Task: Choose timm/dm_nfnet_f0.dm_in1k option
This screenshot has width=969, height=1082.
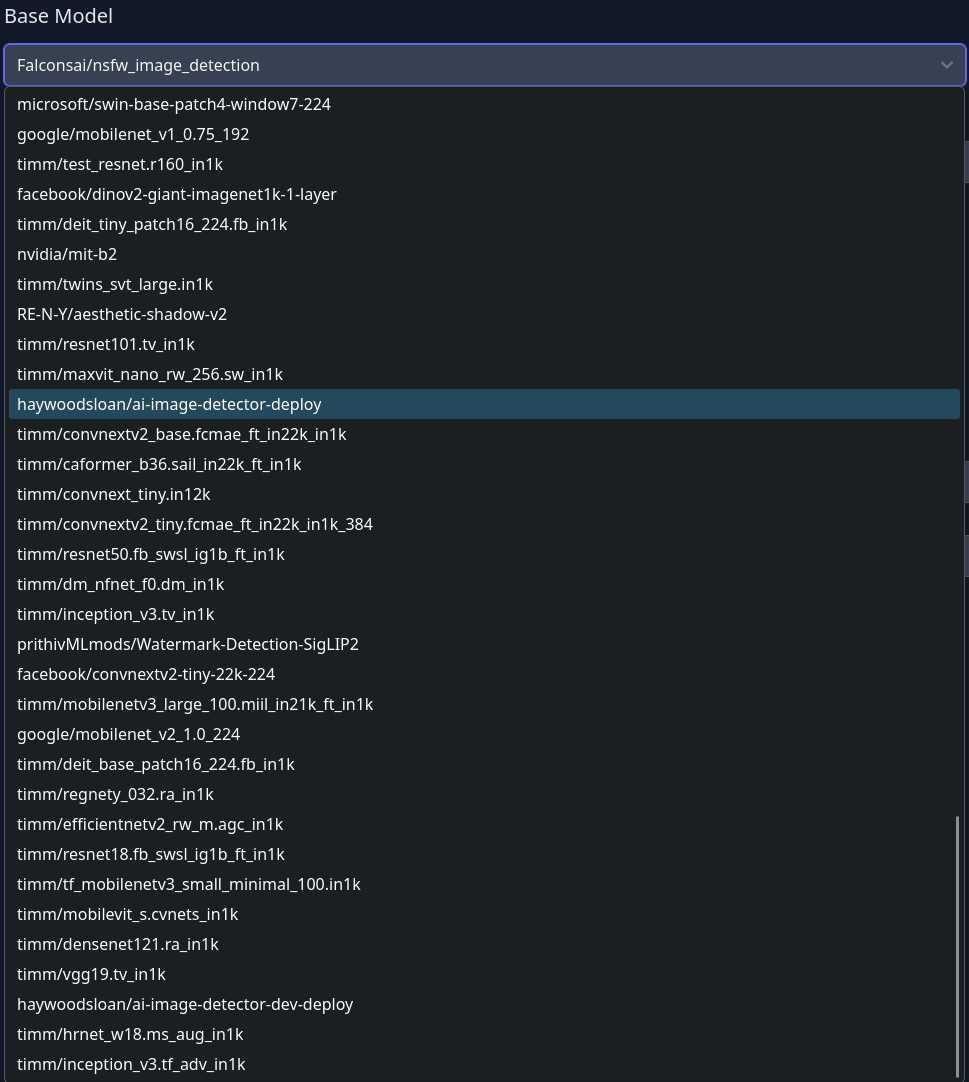Action: coord(484,584)
